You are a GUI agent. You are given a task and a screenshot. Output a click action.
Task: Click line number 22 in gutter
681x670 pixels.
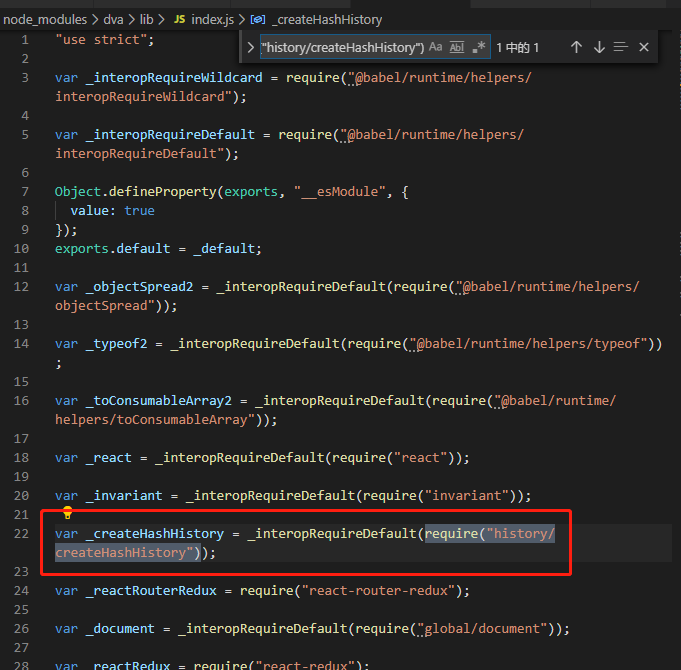point(21,534)
